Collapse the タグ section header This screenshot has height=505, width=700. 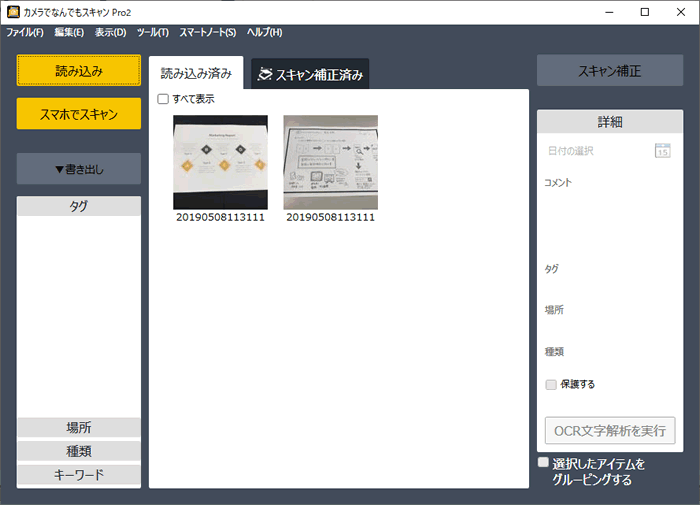tap(79, 206)
